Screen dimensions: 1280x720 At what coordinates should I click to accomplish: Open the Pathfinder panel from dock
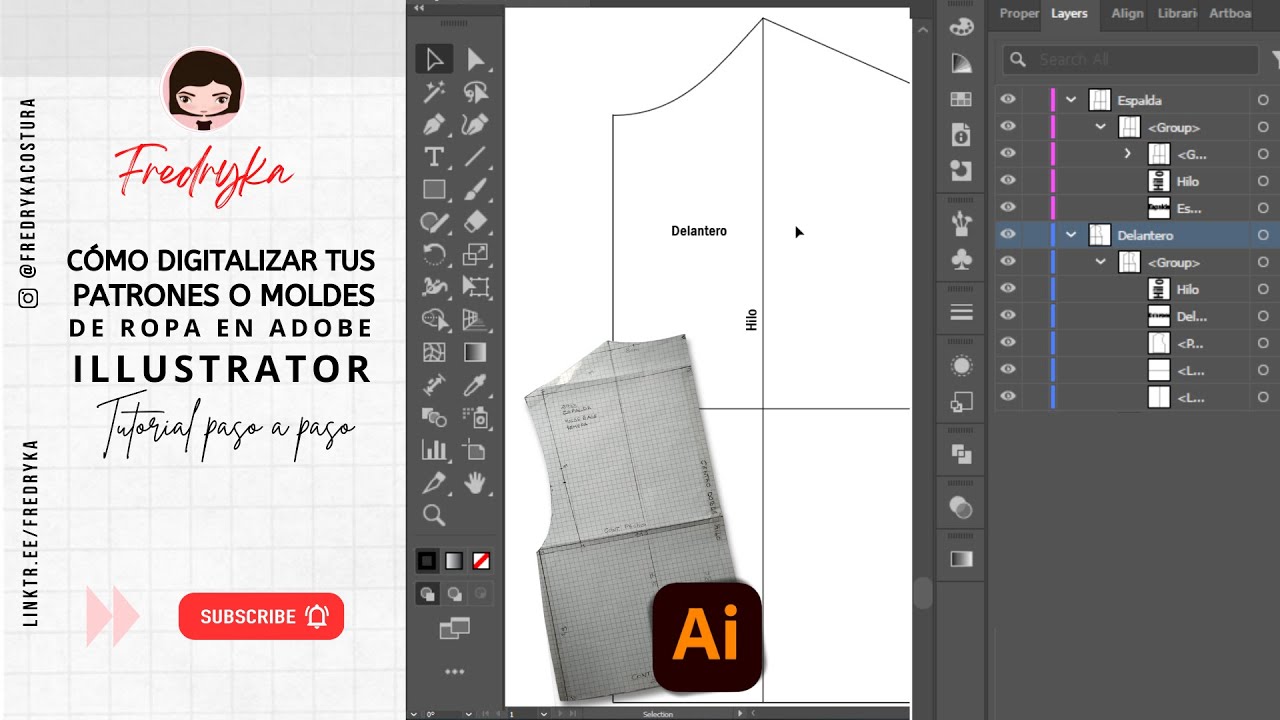[x=961, y=455]
